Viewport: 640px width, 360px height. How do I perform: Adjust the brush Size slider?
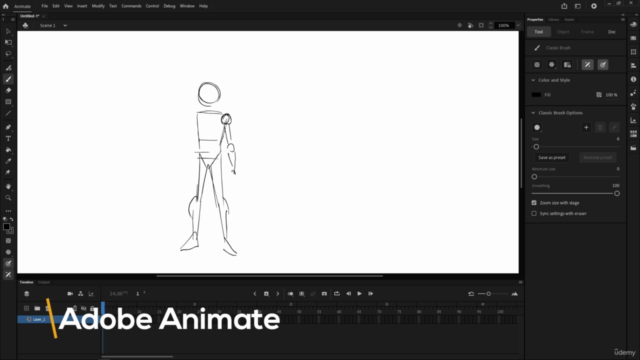pyautogui.click(x=576, y=147)
